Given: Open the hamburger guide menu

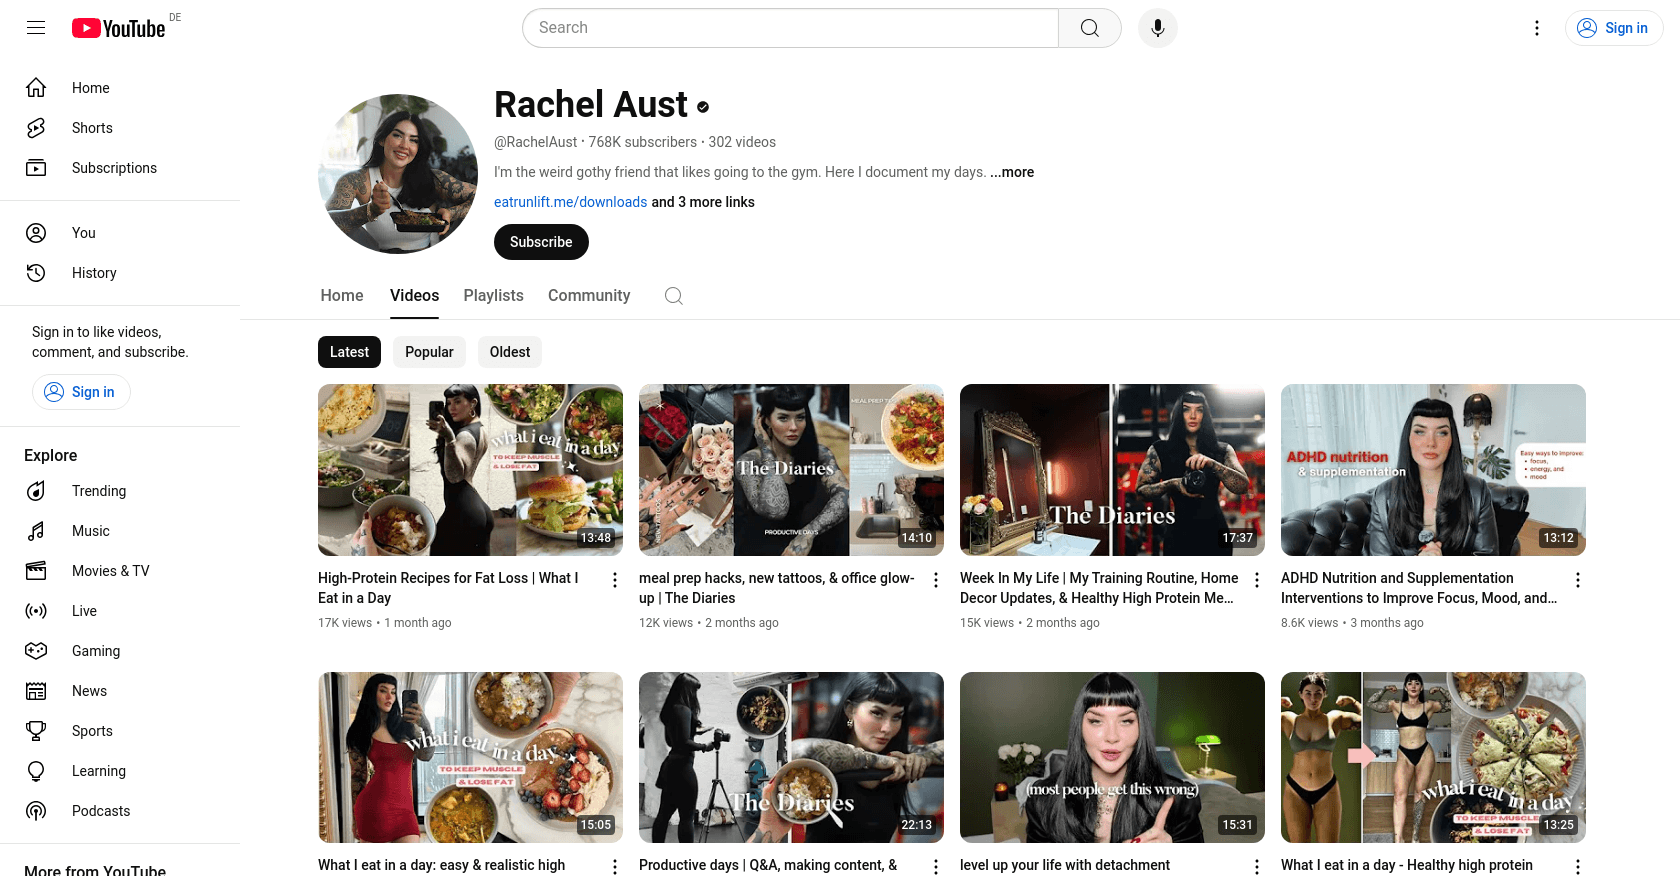Looking at the screenshot, I should [x=36, y=28].
